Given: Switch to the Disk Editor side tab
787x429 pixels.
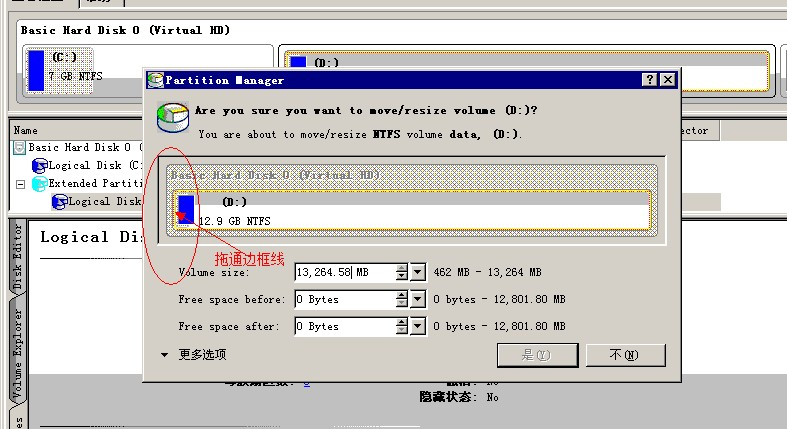Looking at the screenshot, I should (x=18, y=257).
